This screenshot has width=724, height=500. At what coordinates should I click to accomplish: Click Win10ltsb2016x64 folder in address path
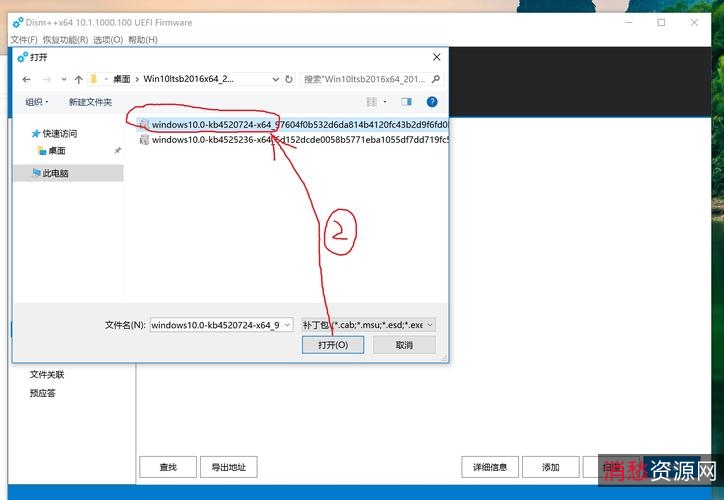click(188, 79)
